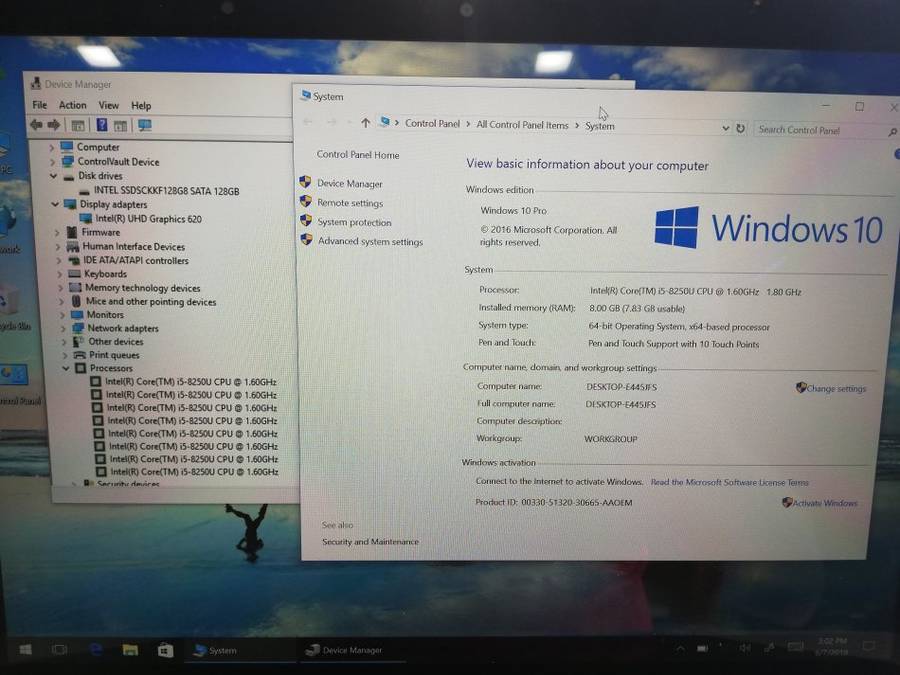Open Advanced system settings link
The height and width of the screenshot is (675, 900).
coord(370,242)
